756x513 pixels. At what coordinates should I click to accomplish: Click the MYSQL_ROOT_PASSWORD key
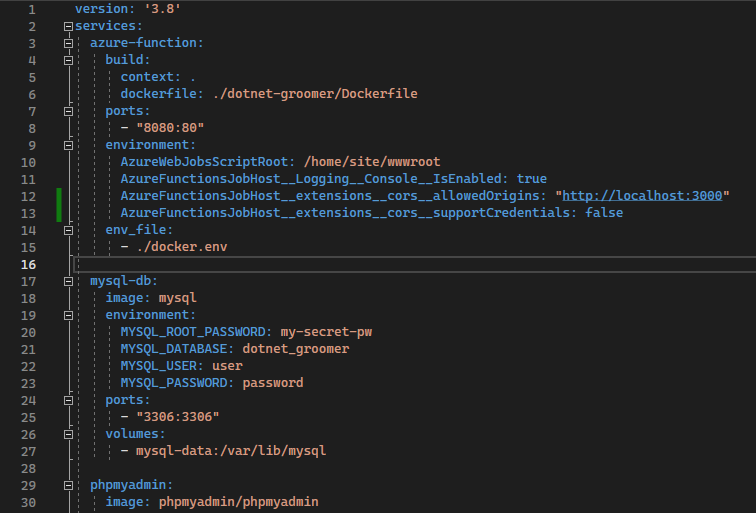pyautogui.click(x=197, y=332)
